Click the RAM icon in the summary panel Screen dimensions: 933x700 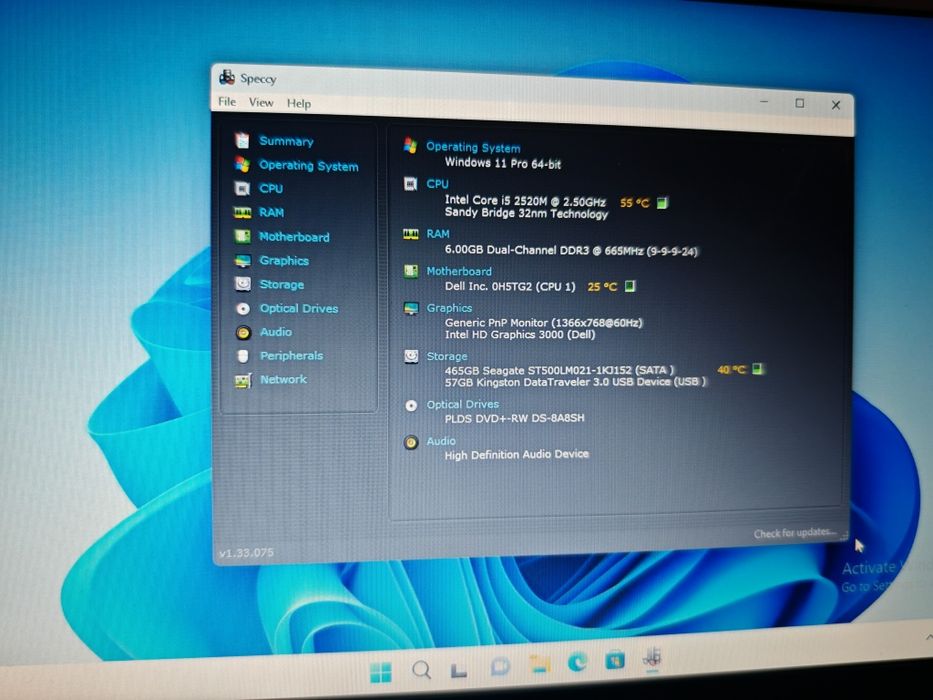click(411, 235)
